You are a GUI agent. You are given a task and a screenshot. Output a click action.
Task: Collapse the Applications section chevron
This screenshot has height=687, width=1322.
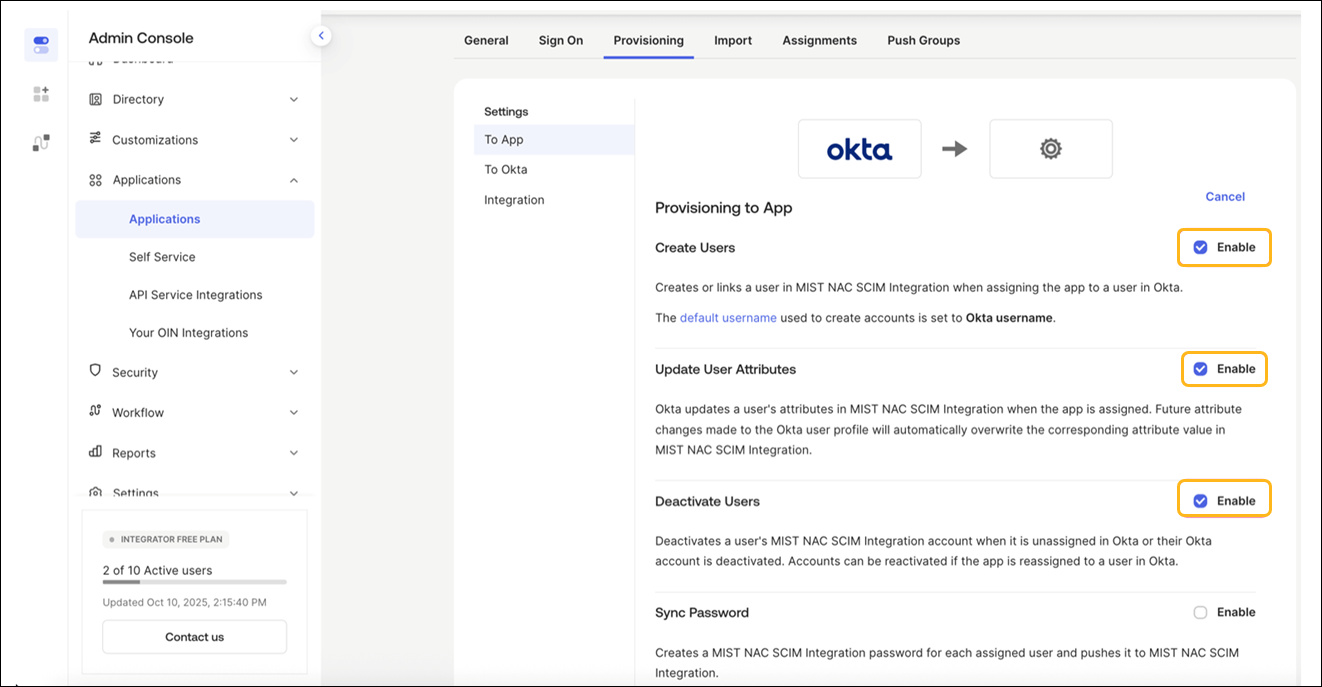[294, 180]
